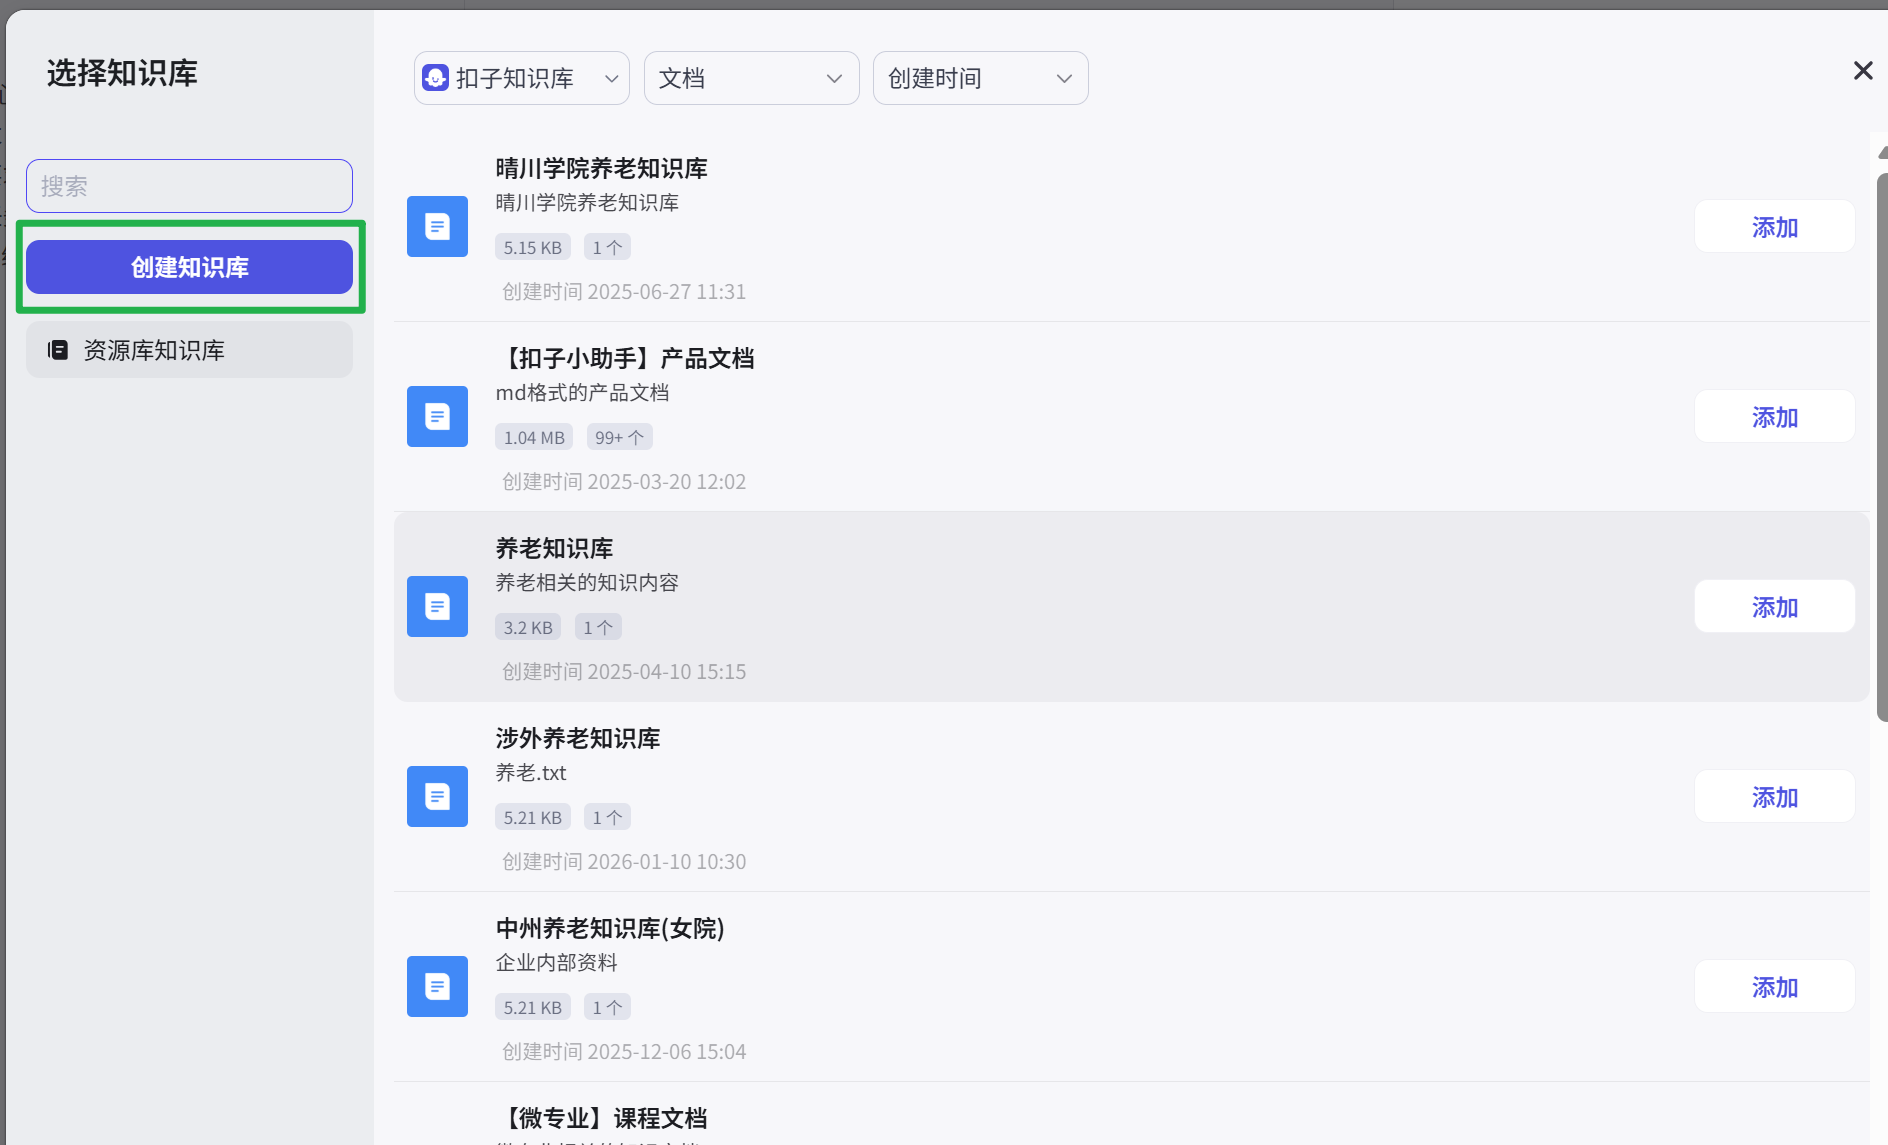Open the 创建时间 sorting dropdown
1888x1145 pixels.
[979, 78]
